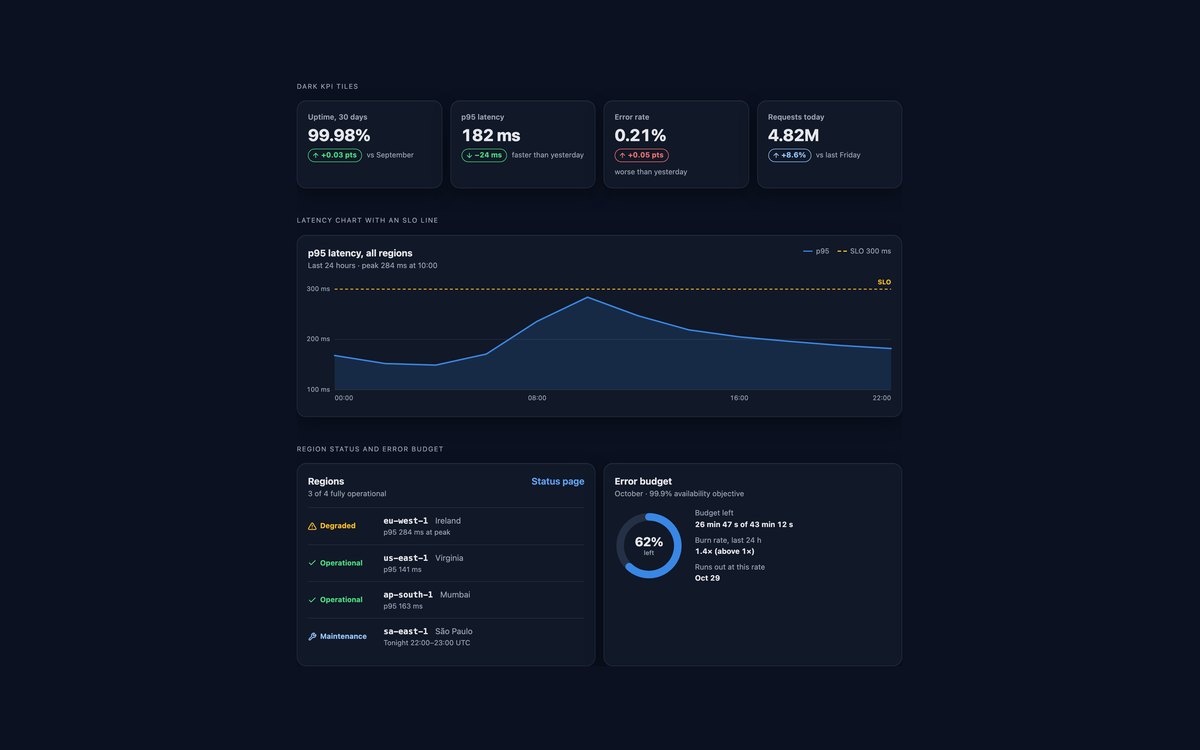1200x750 pixels.
Task: Click the 00:00 x-axis tick label
Action: (x=344, y=398)
